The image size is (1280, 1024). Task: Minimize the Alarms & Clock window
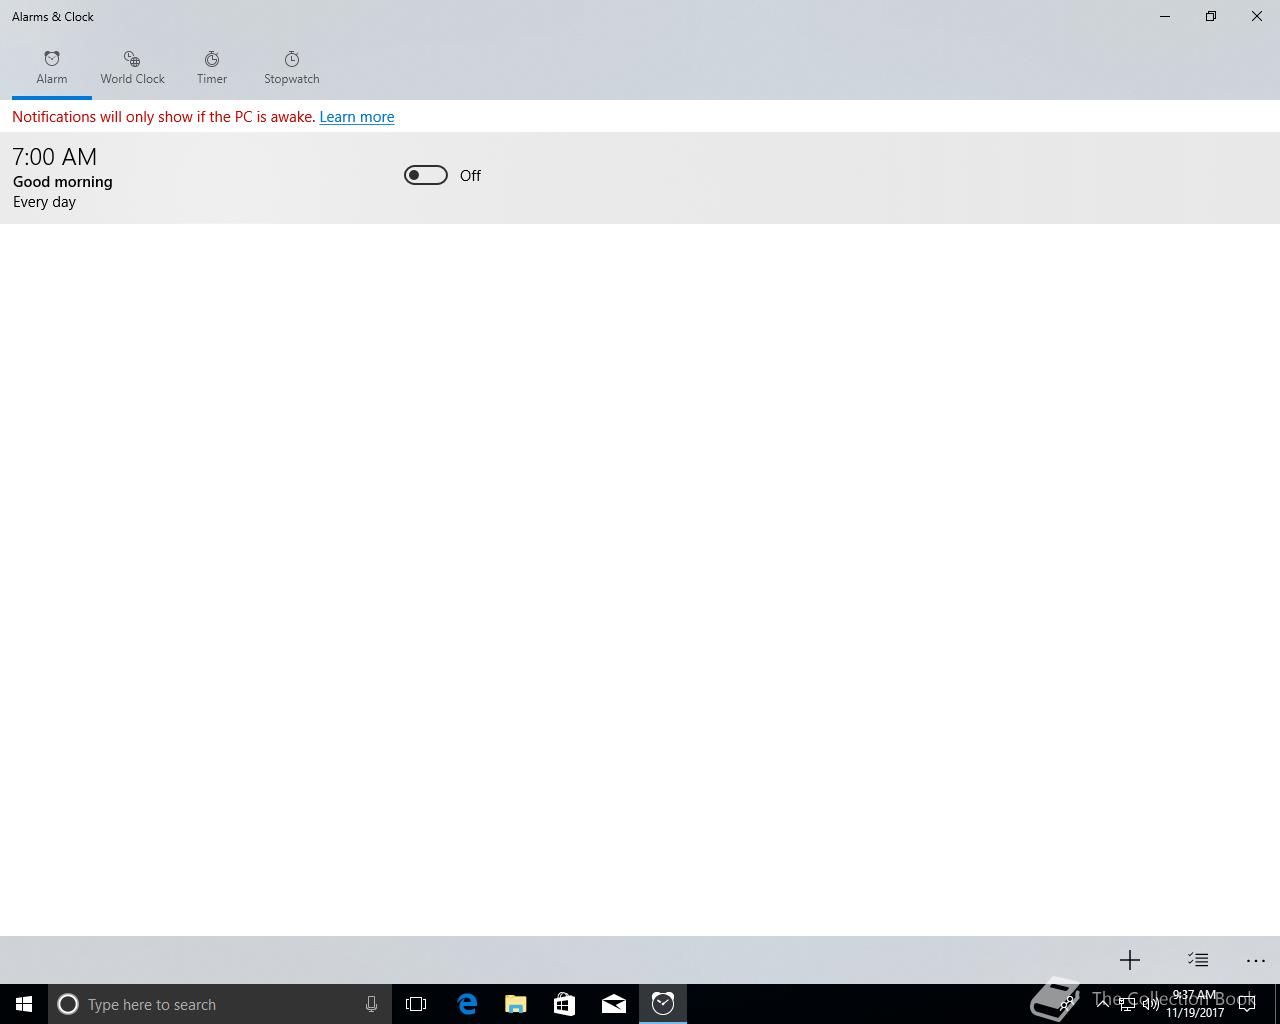click(1165, 16)
